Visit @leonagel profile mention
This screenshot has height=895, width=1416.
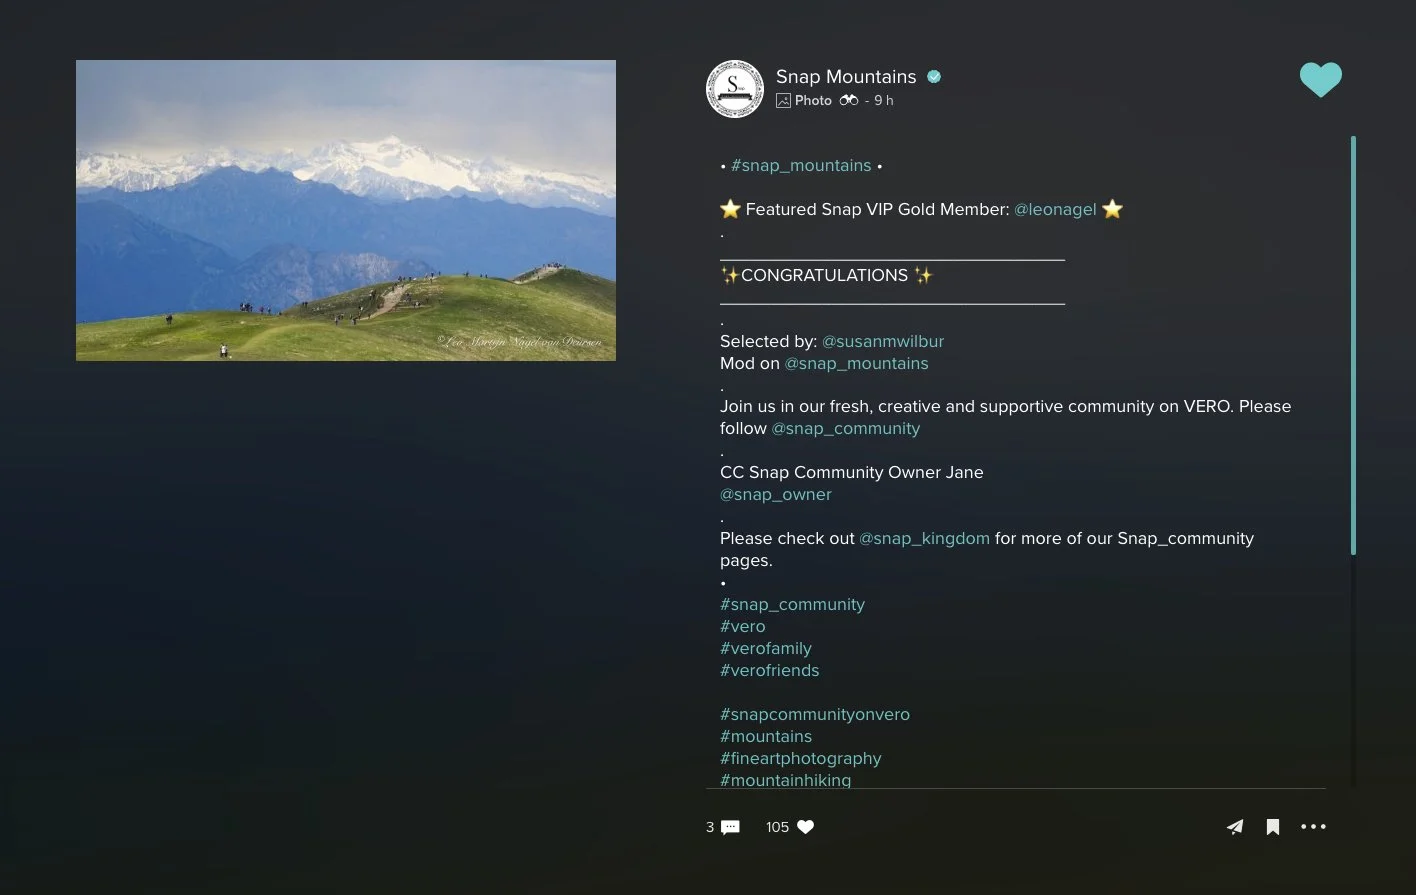coord(1055,210)
